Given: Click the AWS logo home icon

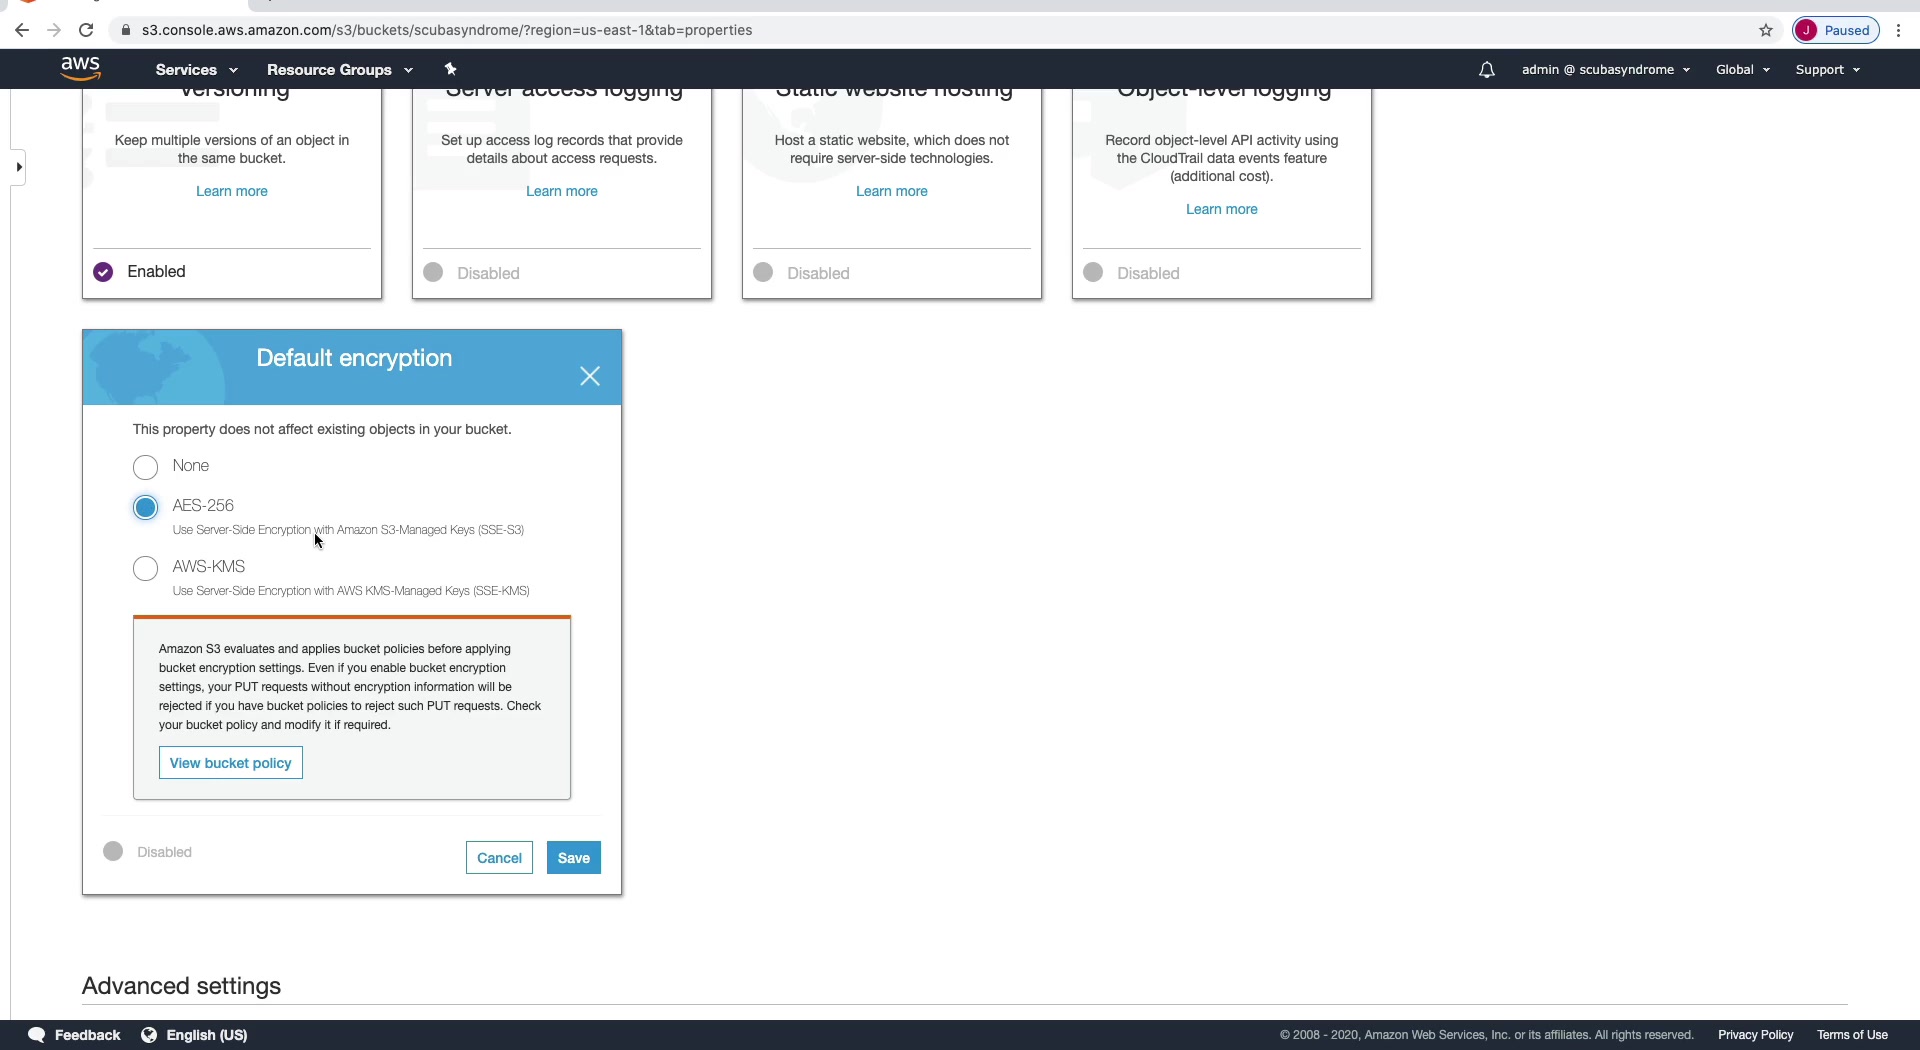Looking at the screenshot, I should [x=80, y=68].
